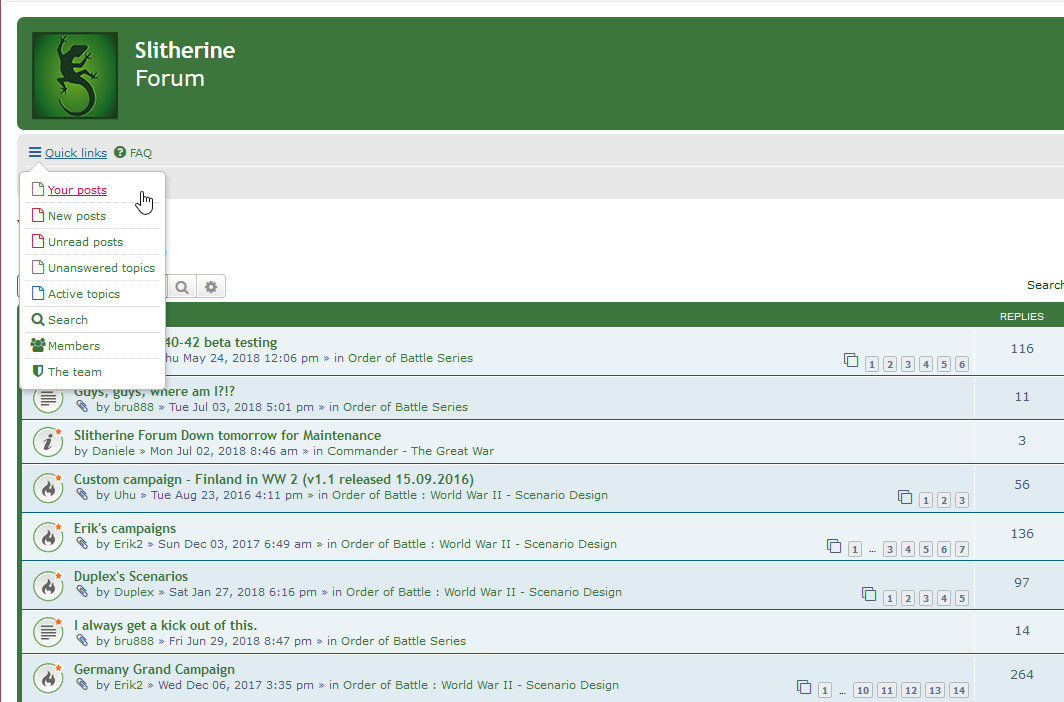The width and height of the screenshot is (1064, 702).
Task: Open I always get a kick out of this topic
Action: click(166, 625)
